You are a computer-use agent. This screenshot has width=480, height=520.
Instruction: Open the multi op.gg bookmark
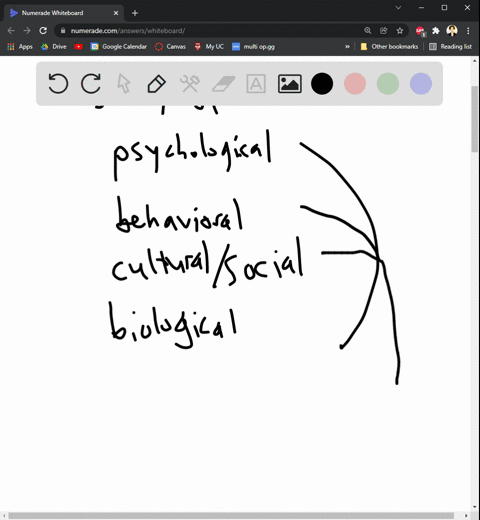tap(253, 47)
